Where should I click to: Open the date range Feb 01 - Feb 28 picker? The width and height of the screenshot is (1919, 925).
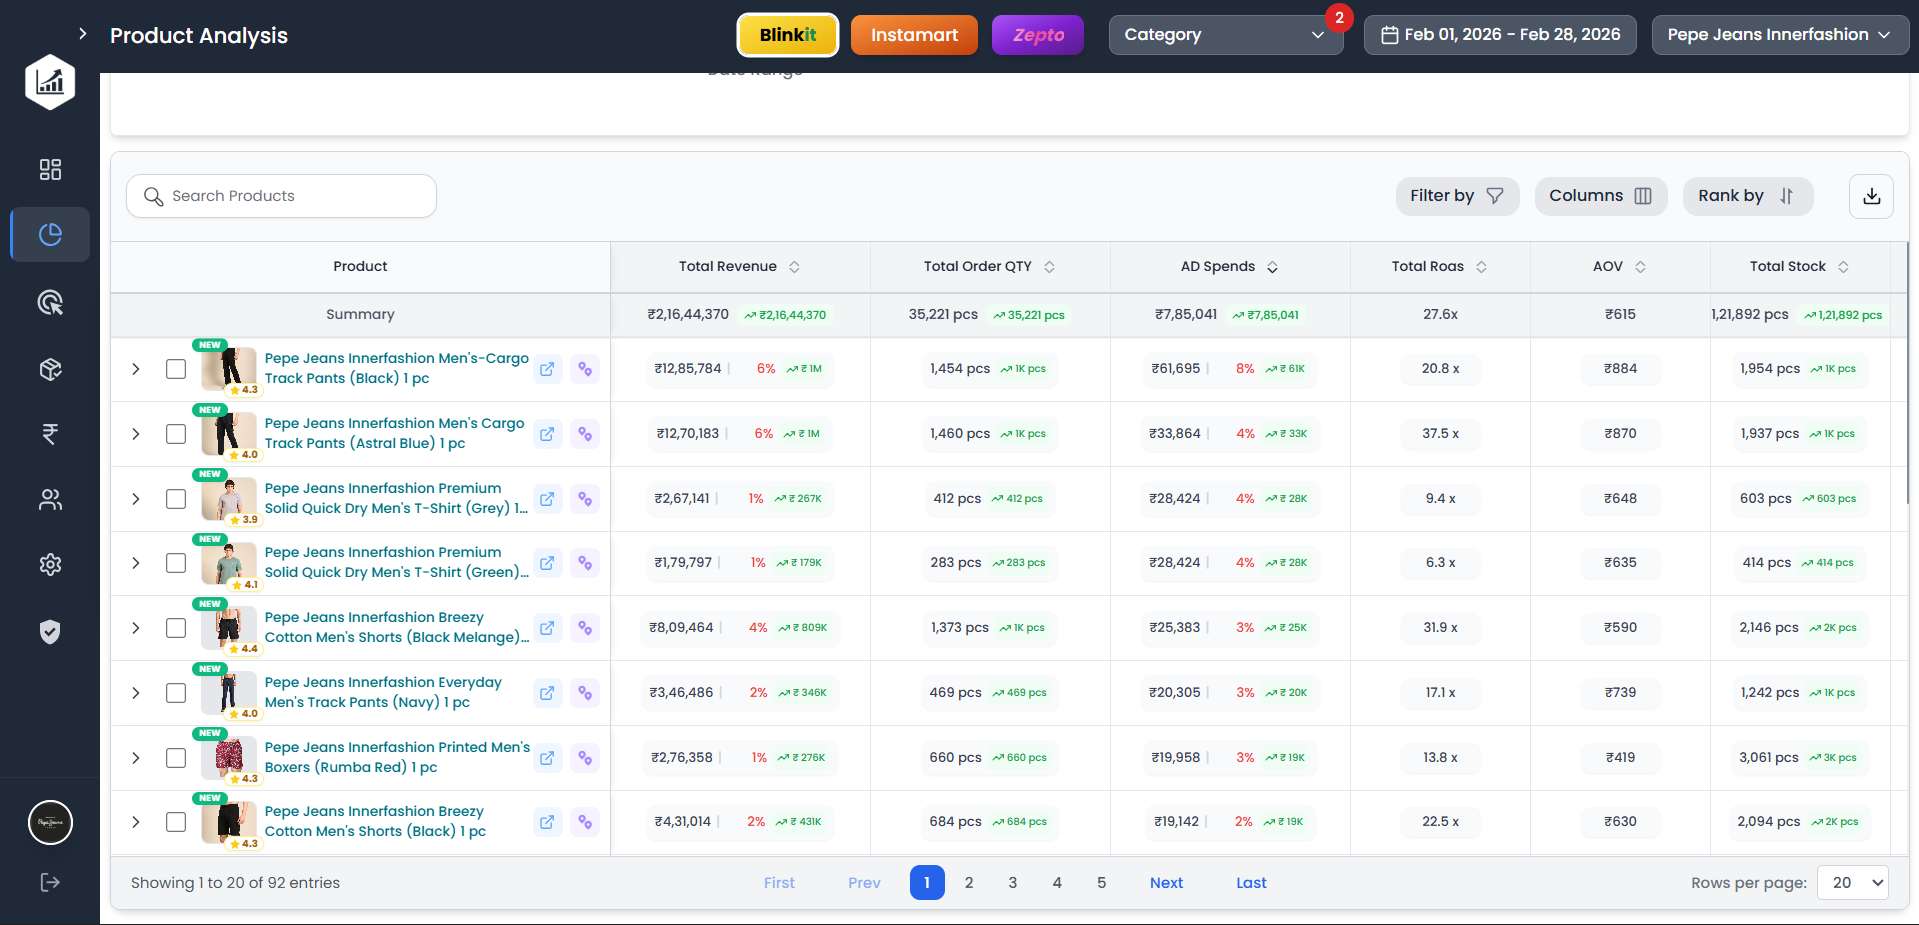click(x=1500, y=35)
